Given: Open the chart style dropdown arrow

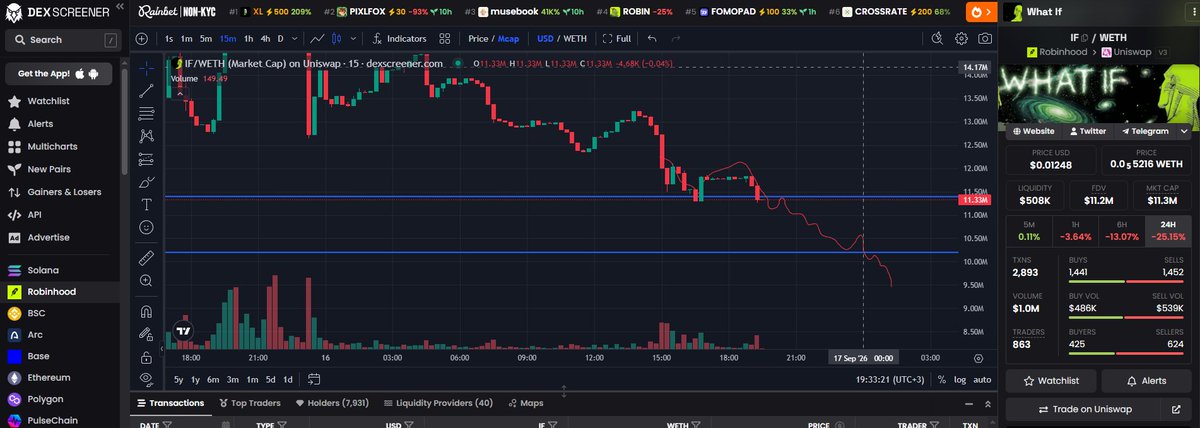Looking at the screenshot, I should pyautogui.click(x=352, y=39).
